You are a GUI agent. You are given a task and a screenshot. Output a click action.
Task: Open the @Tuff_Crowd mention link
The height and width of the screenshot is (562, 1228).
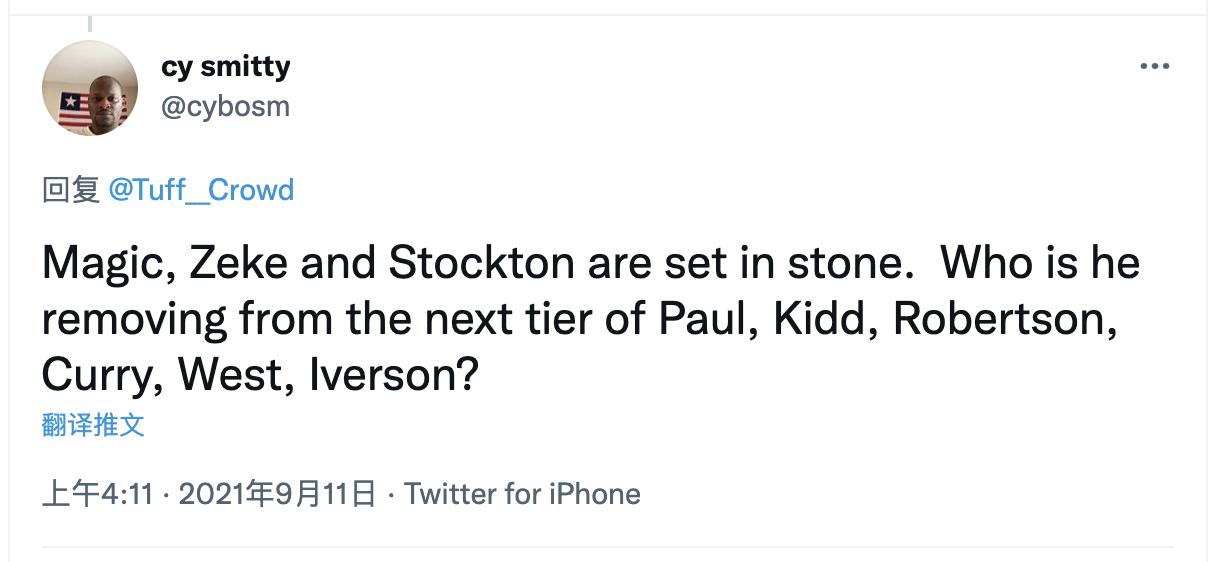point(201,190)
